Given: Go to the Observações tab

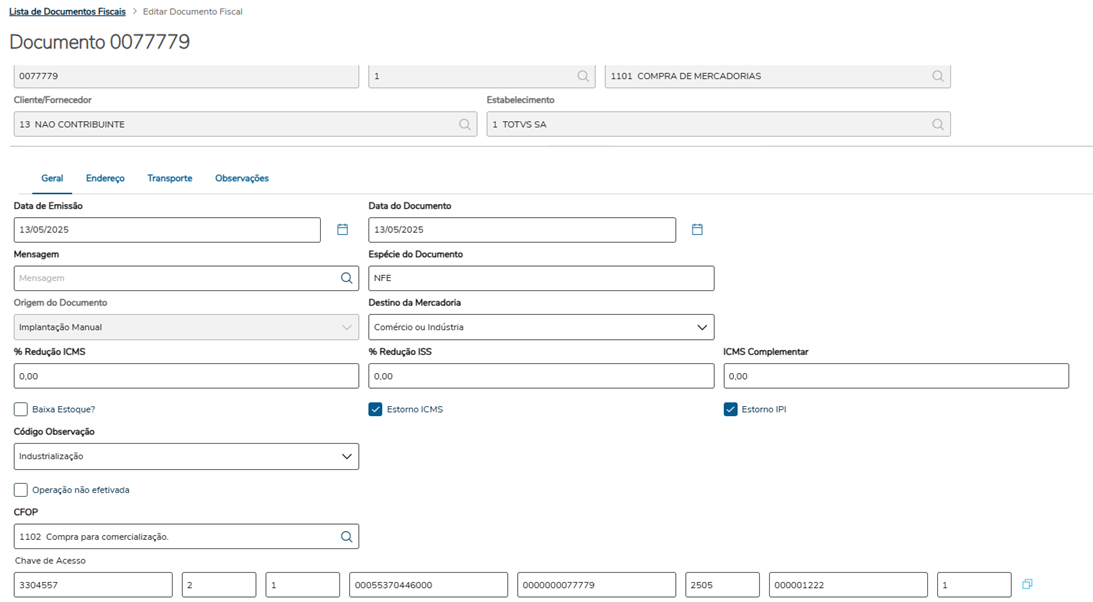Looking at the screenshot, I should [x=242, y=178].
